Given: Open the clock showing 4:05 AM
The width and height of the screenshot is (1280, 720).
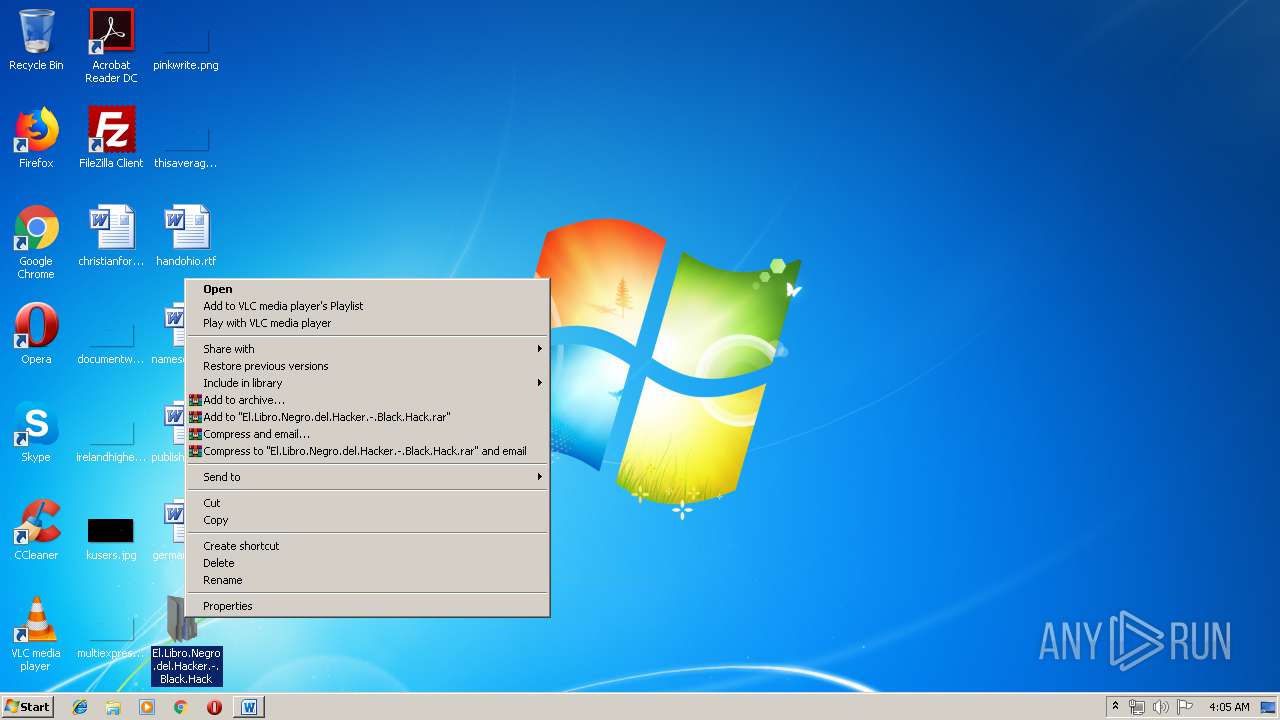Looking at the screenshot, I should (x=1229, y=707).
